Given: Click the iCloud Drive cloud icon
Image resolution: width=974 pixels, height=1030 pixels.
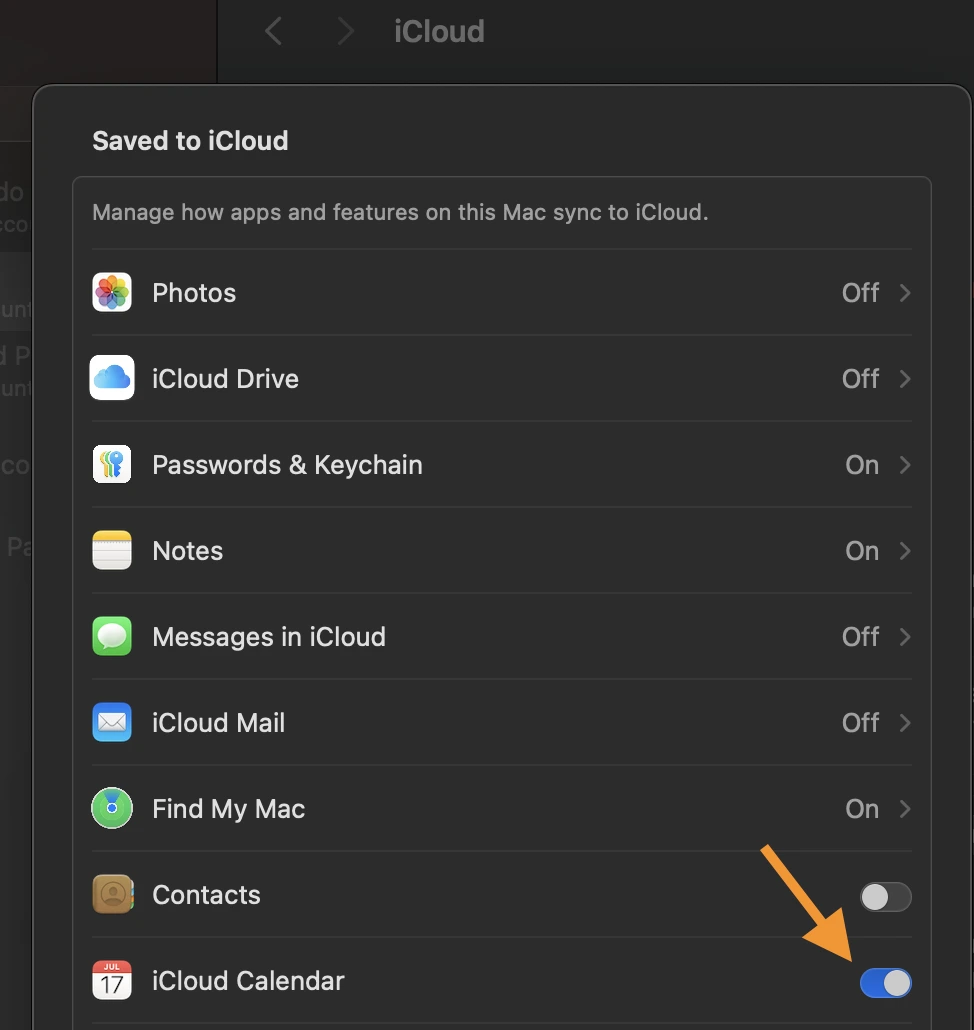Looking at the screenshot, I should 112,378.
